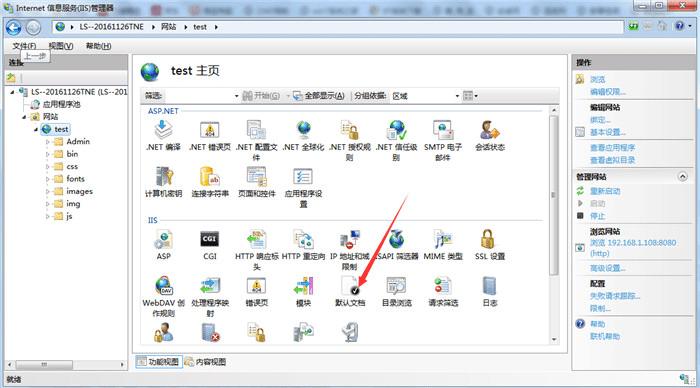Collapse the 网站 tree node

point(25,117)
